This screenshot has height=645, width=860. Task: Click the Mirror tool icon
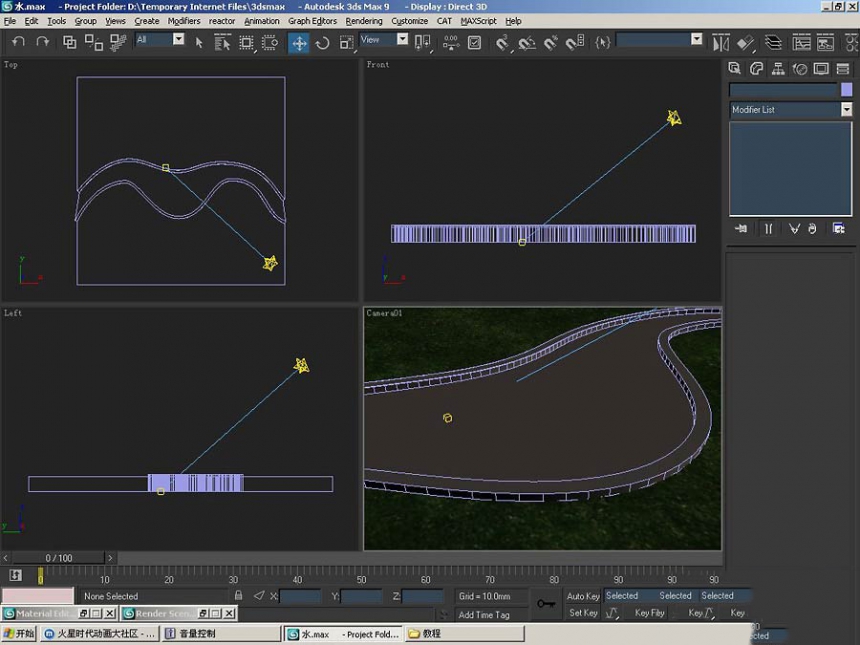pyautogui.click(x=721, y=43)
